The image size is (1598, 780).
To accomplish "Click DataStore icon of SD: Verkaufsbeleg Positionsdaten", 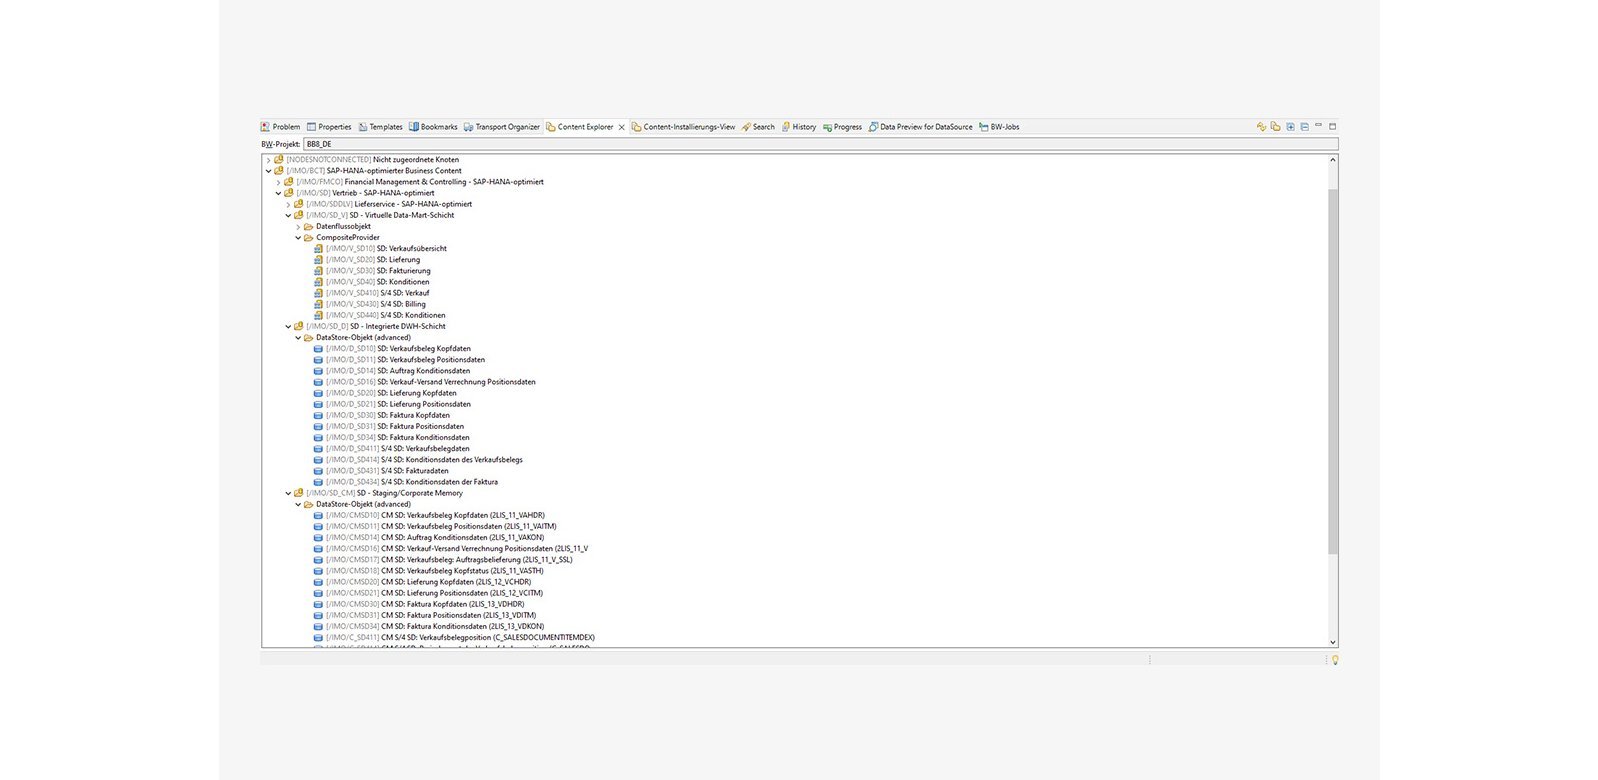I will 318,360.
